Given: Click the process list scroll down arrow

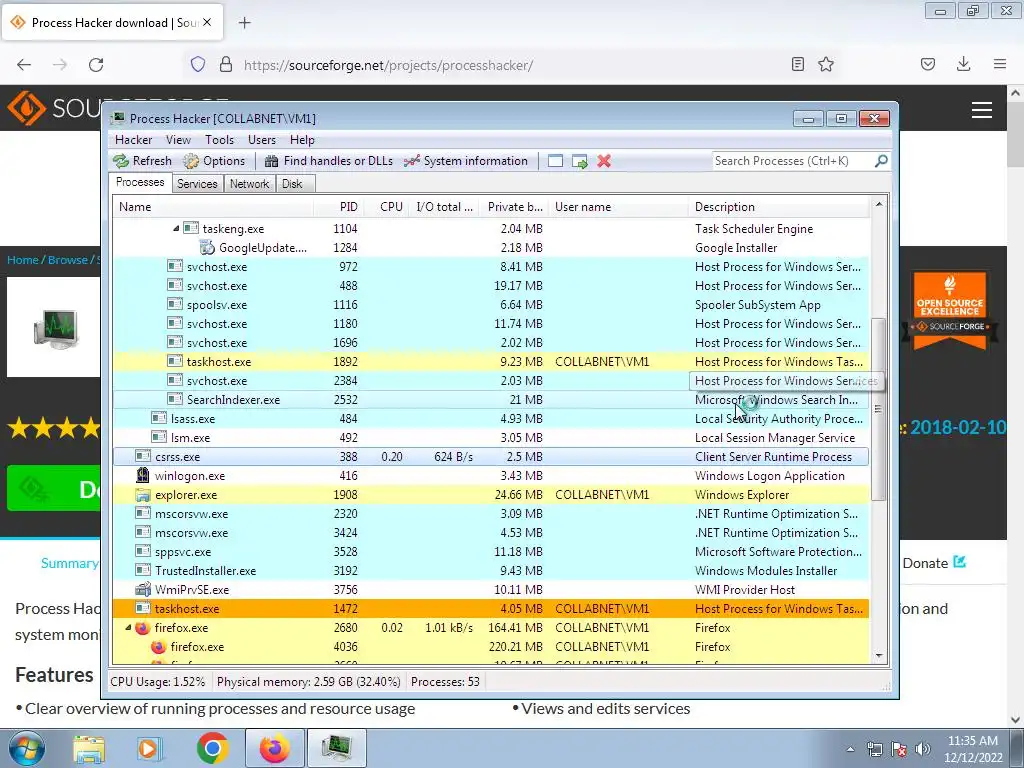Looking at the screenshot, I should tap(879, 656).
